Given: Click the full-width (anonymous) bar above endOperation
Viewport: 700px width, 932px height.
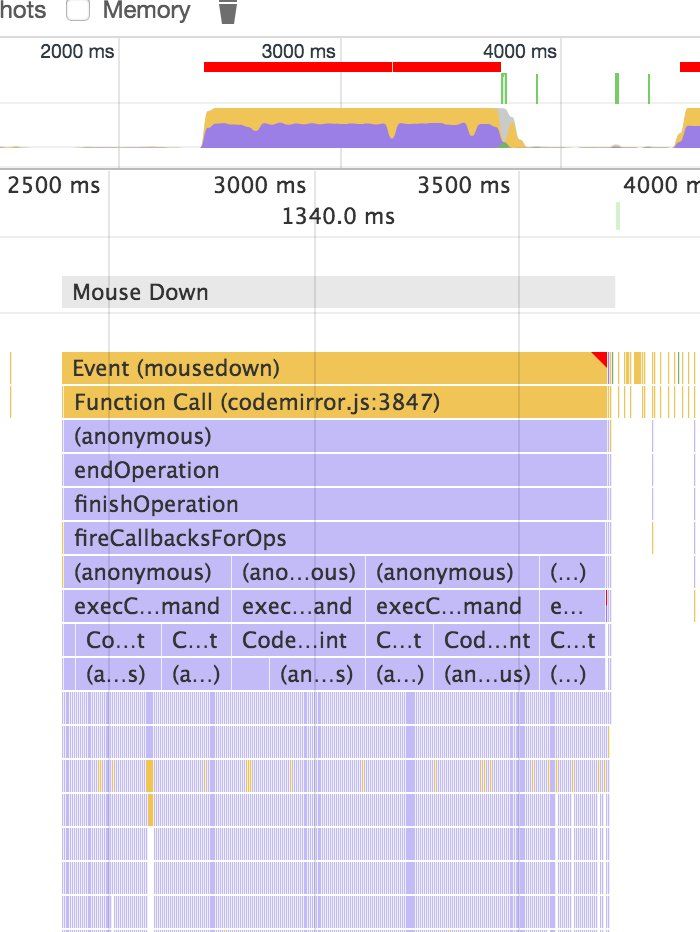Looking at the screenshot, I should (335, 436).
